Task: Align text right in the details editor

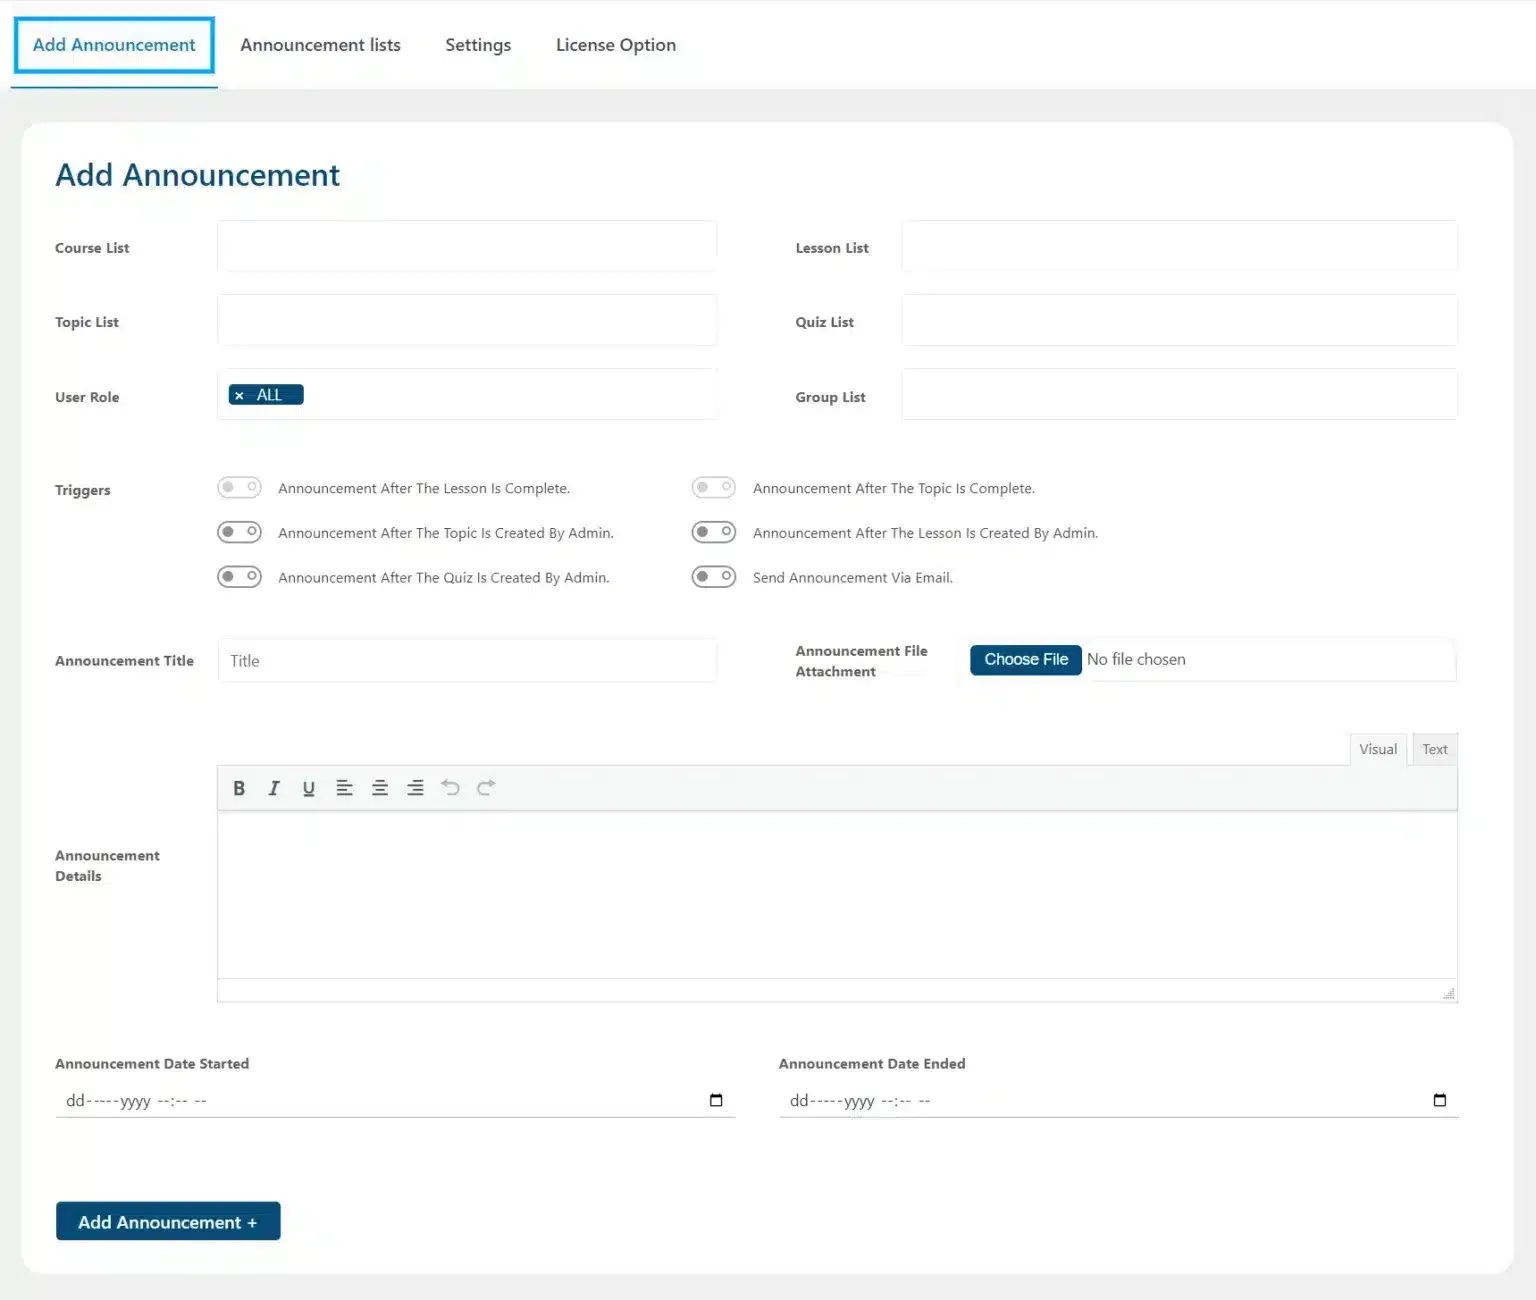Action: click(415, 788)
